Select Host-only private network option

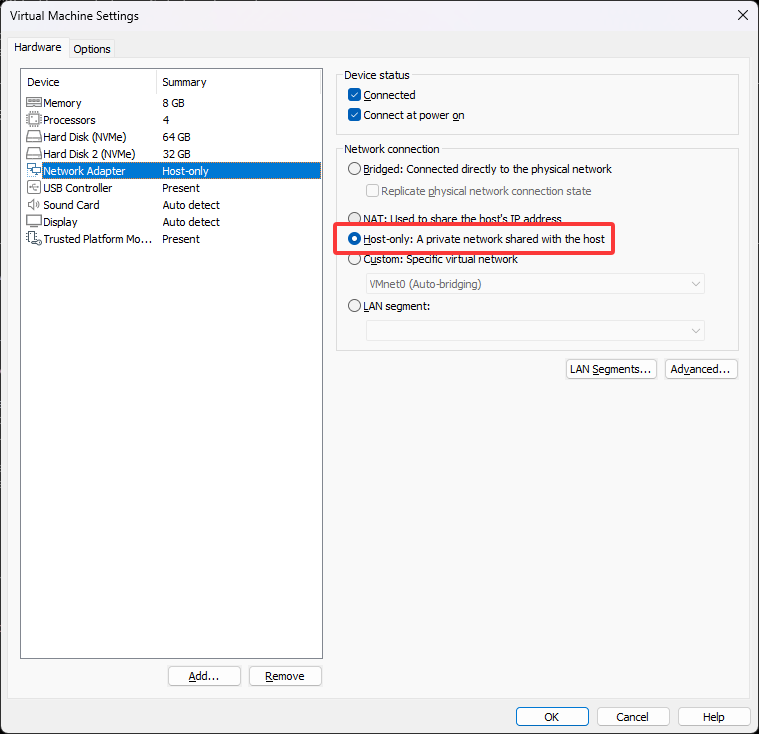[x=354, y=239]
